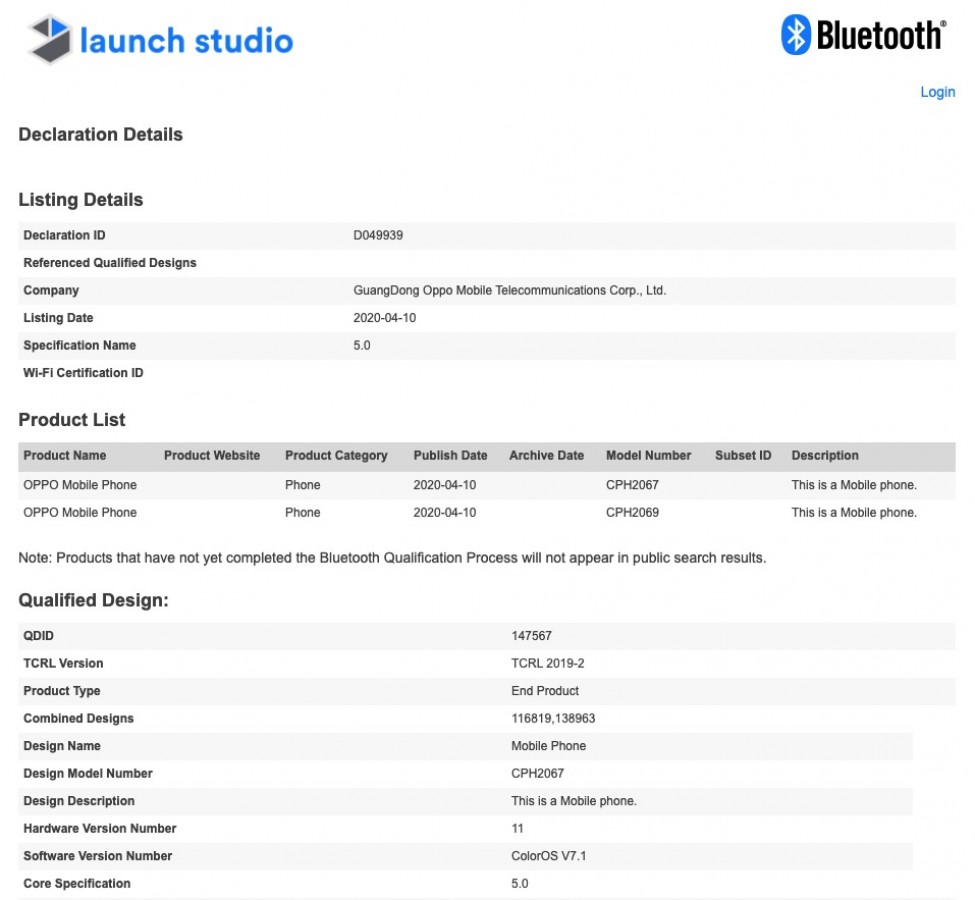Click the Bluetooth symbol icon
The image size is (975, 900).
point(794,35)
